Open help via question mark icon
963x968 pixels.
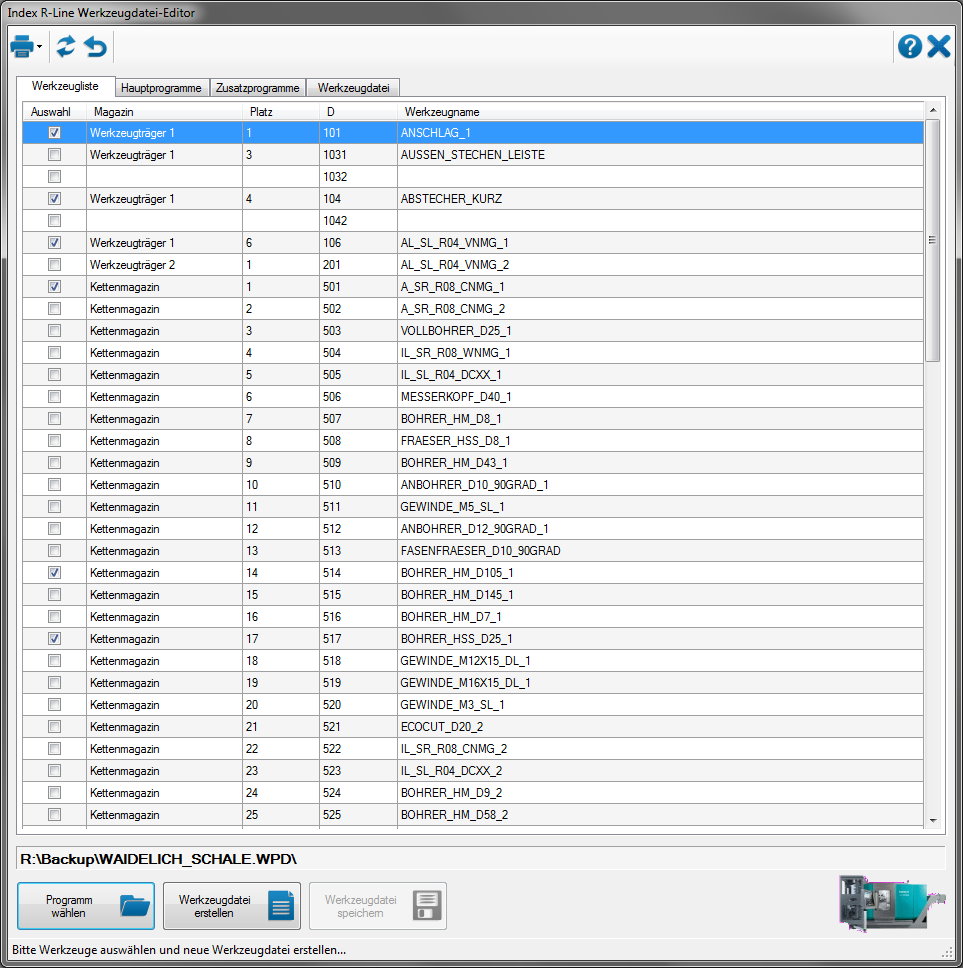click(x=909, y=46)
